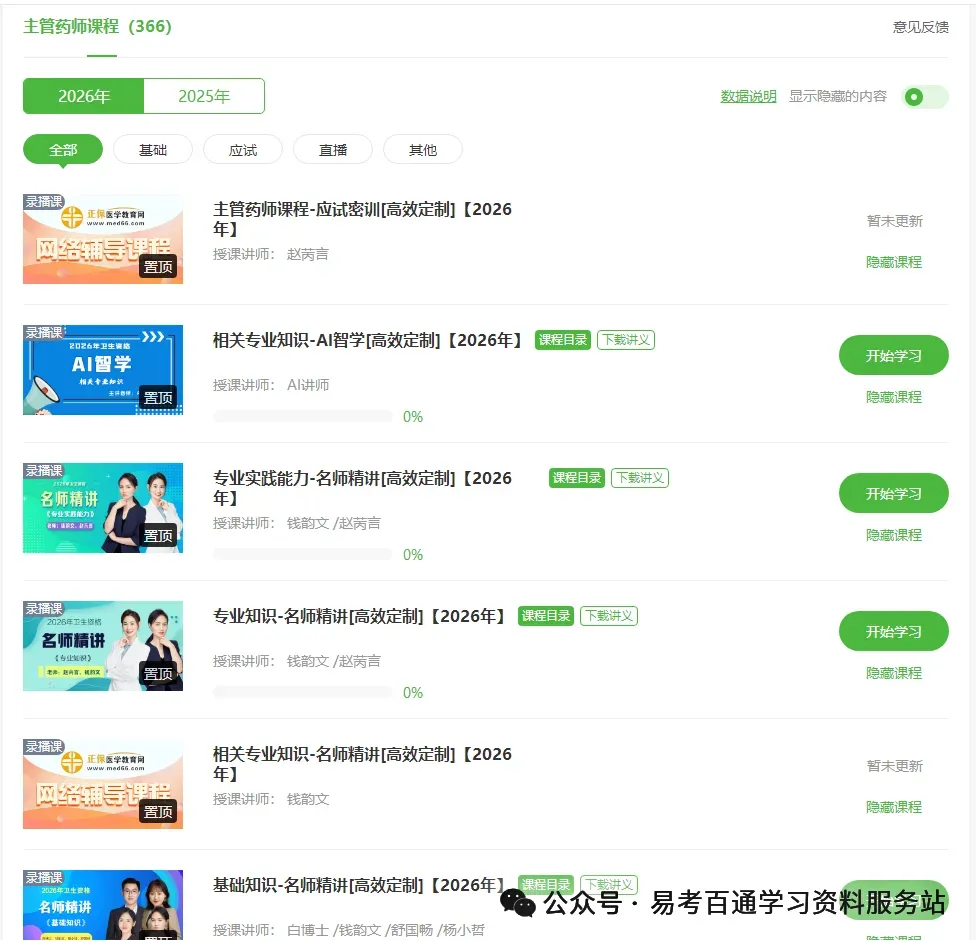Open 课程目录 for AI智学 course
Screen dimensions: 976x941
coord(563,340)
